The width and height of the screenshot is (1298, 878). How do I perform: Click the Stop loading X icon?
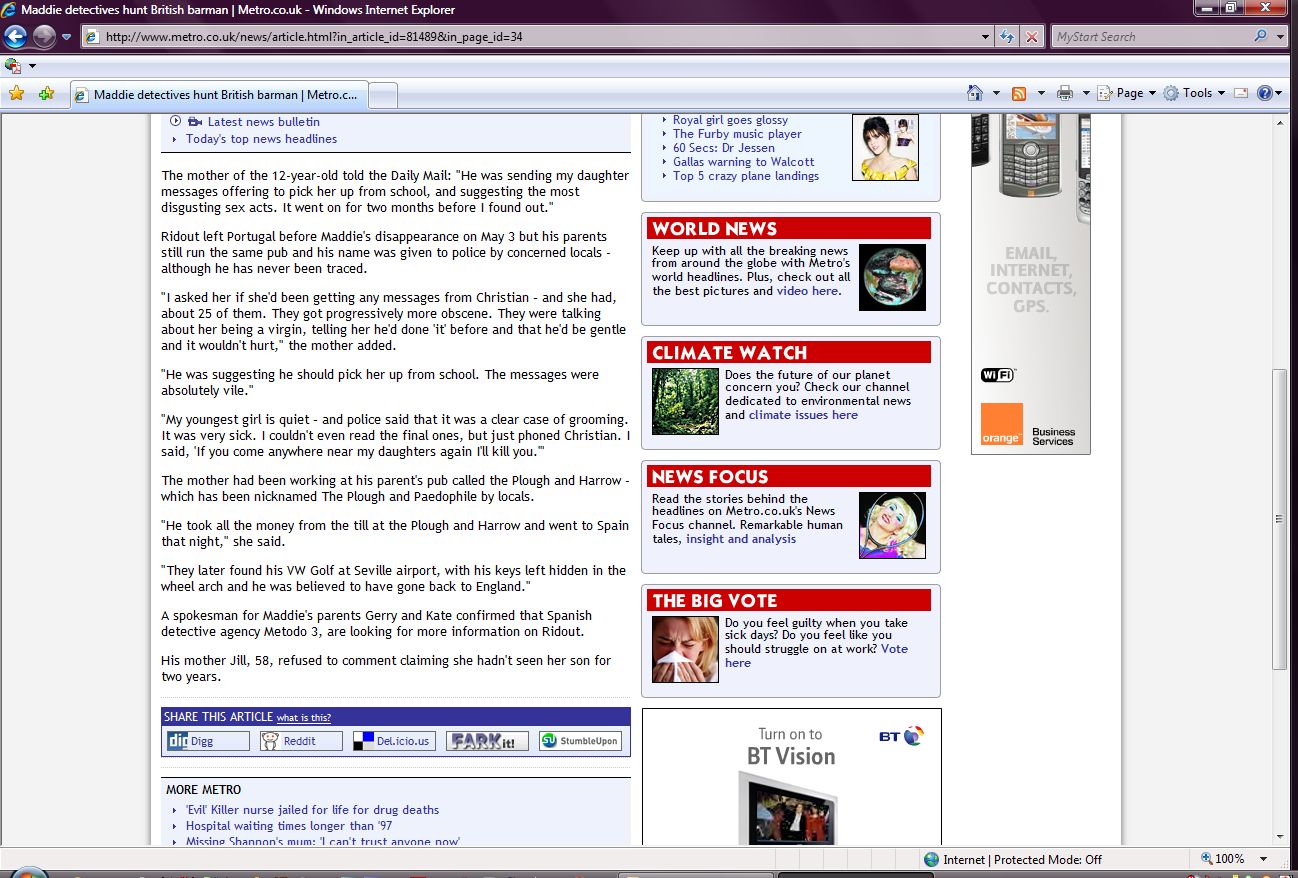pyautogui.click(x=1032, y=37)
